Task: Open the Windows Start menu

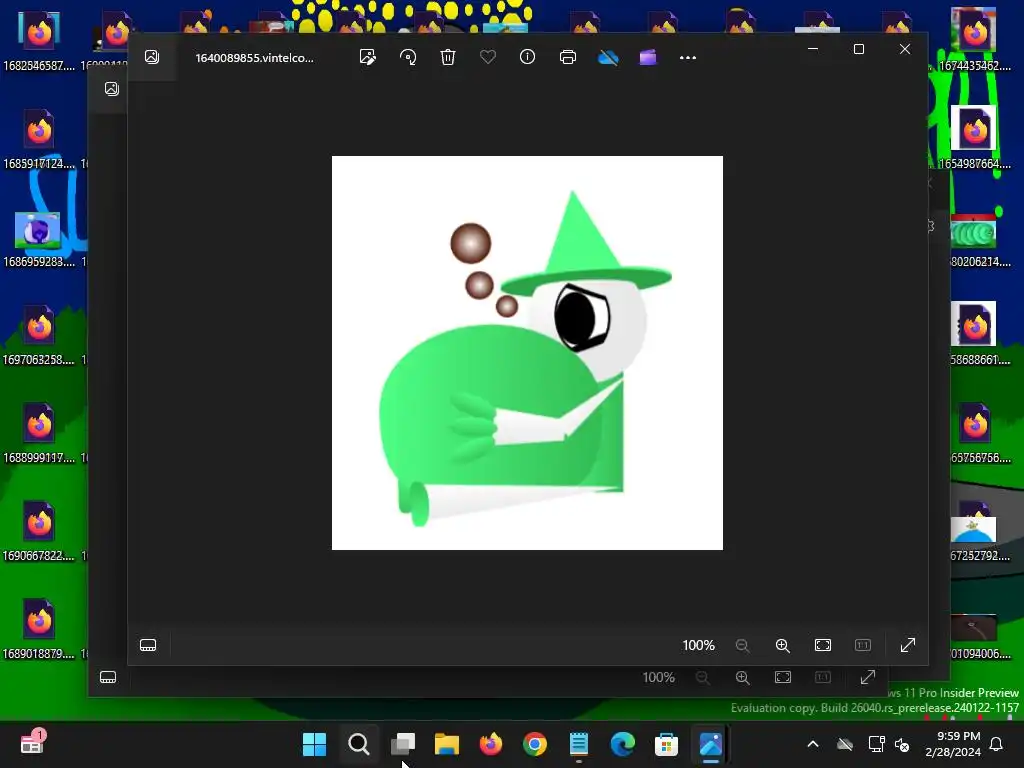Action: (314, 744)
